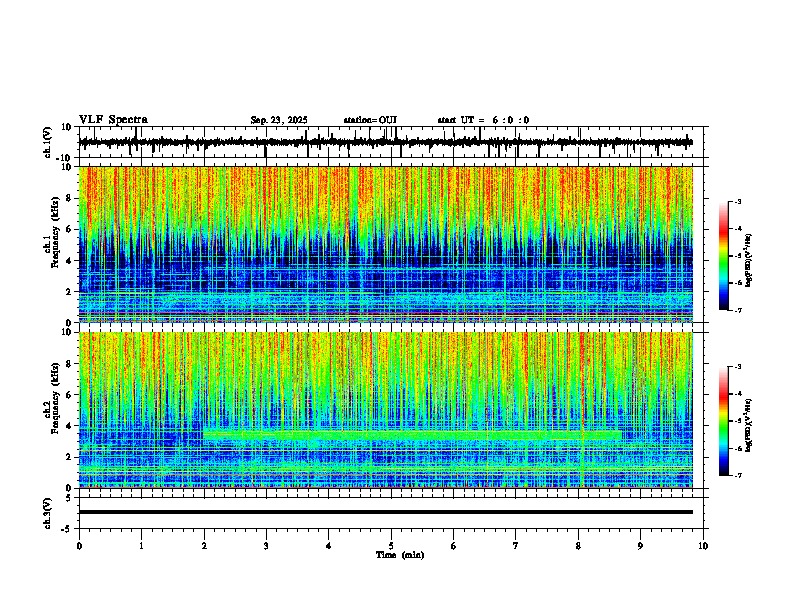Click the ch.2 colorbar "-3" tick label
This screenshot has width=792, height=612.
(737, 367)
